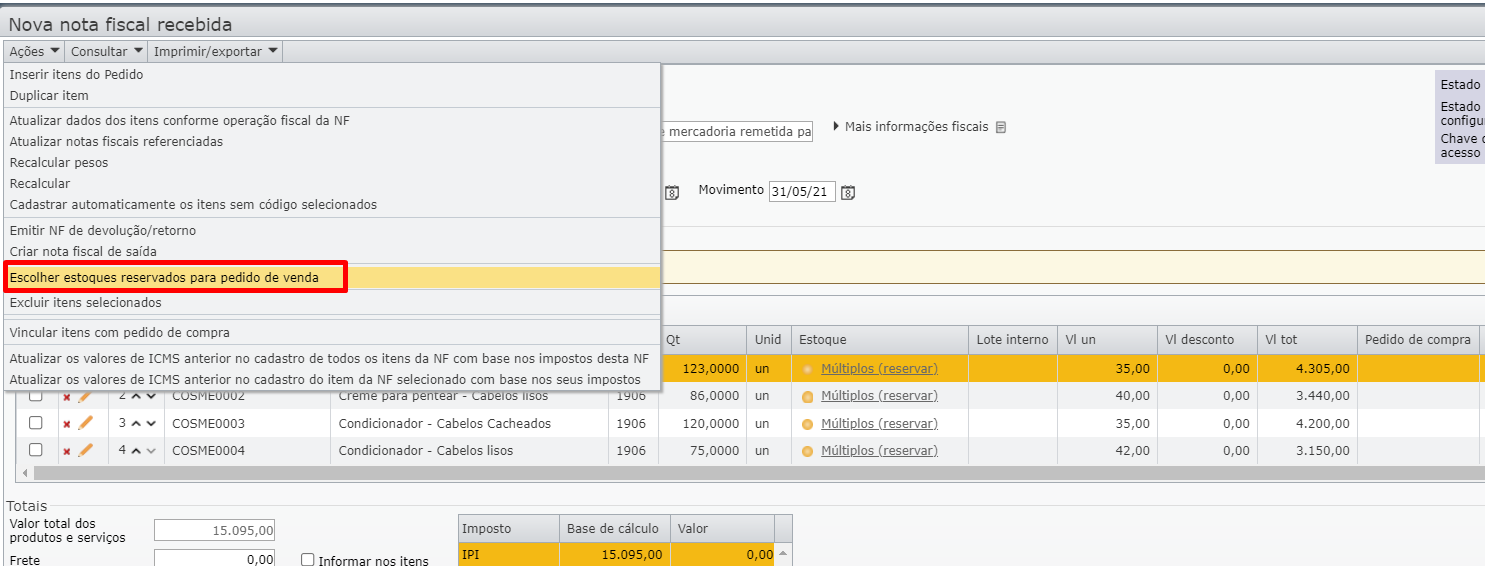
Task: Move COSME0004 item up
Action: tap(135, 451)
